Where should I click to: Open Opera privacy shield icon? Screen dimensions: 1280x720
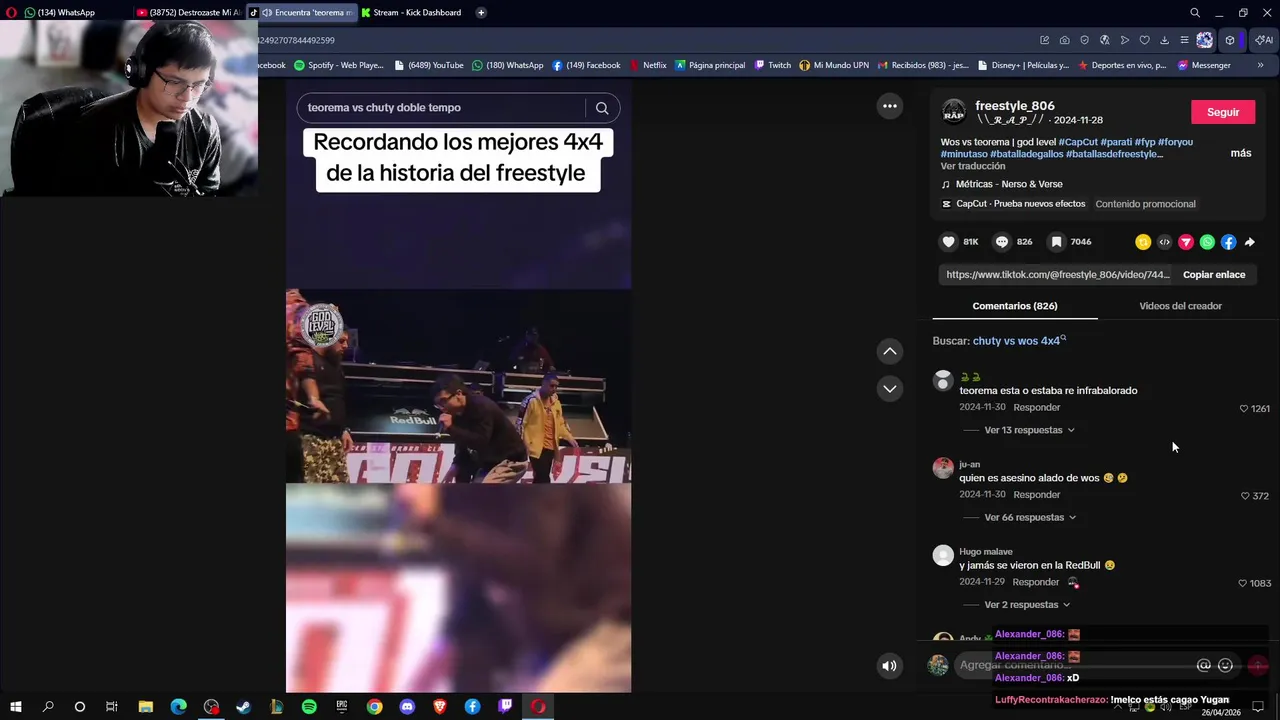coord(1084,40)
